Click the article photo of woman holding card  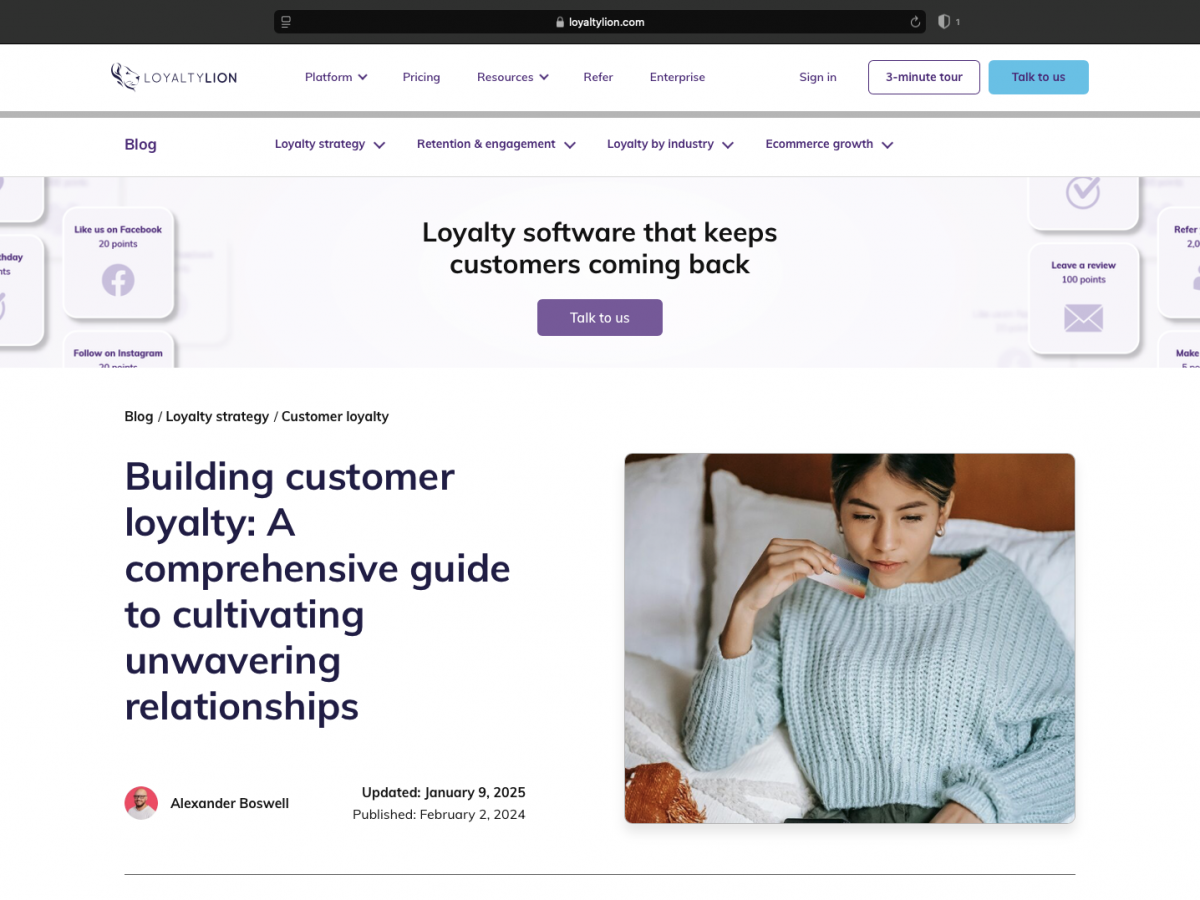[850, 638]
